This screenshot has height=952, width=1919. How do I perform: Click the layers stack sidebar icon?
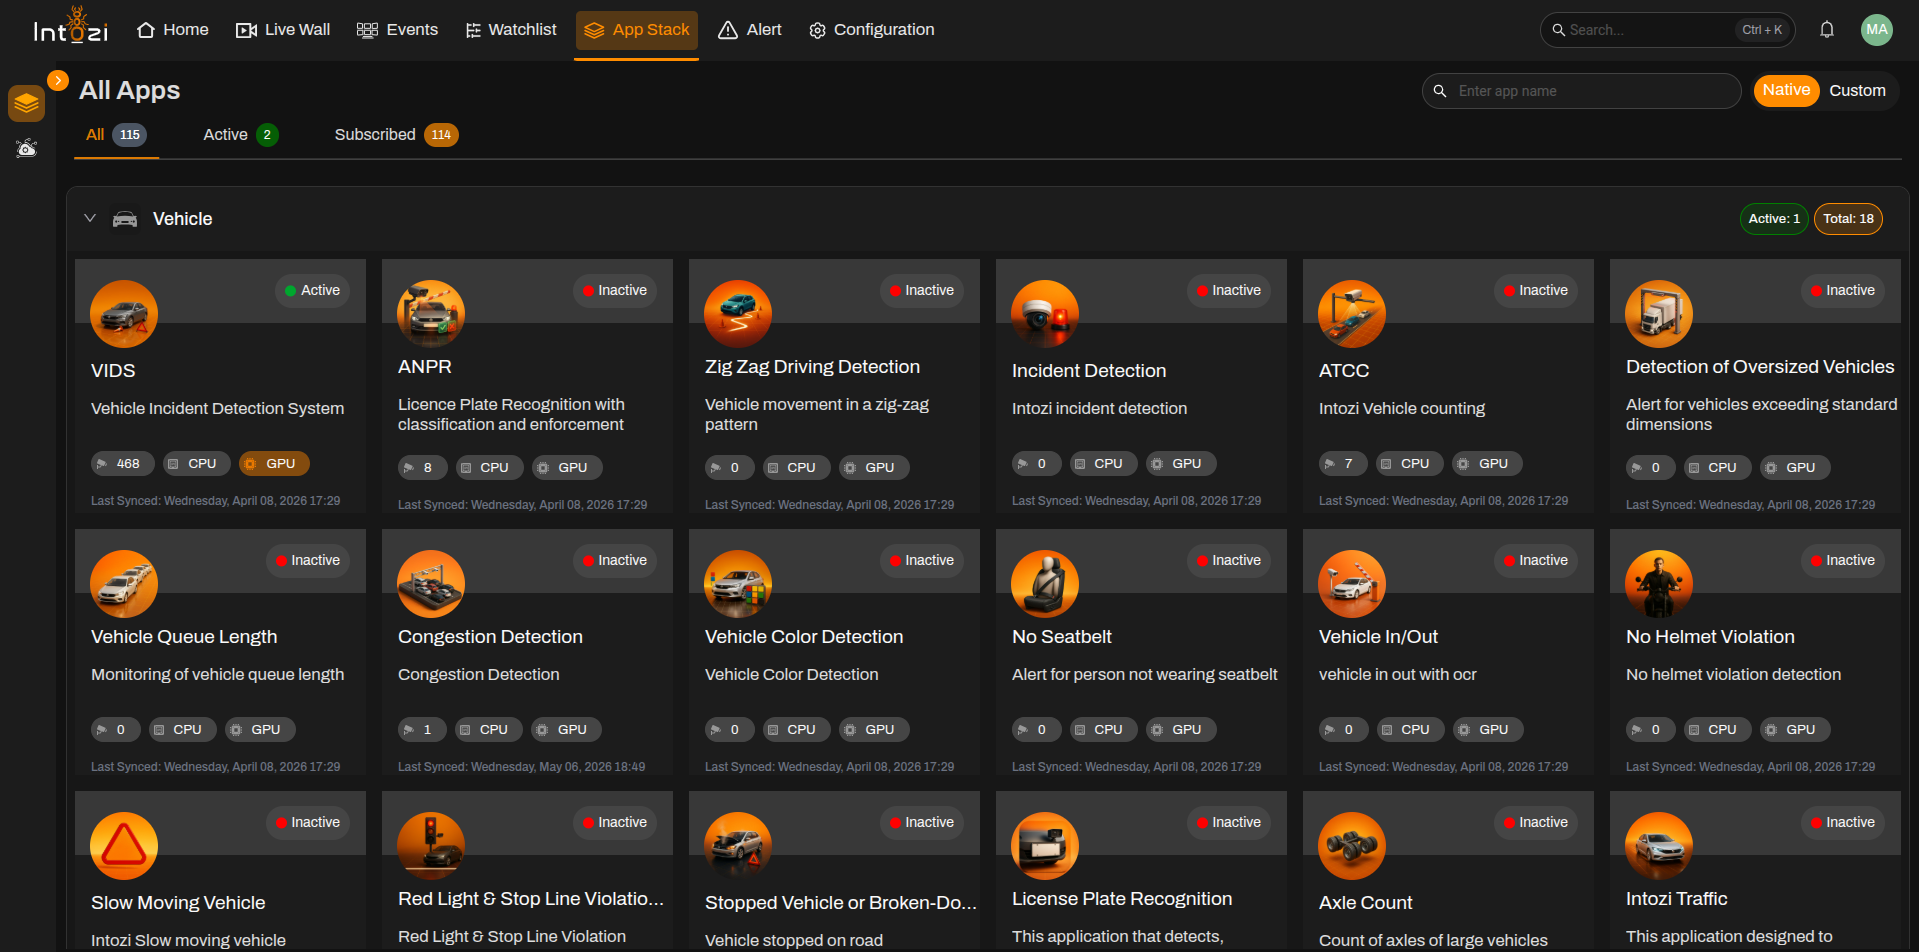coord(27,103)
